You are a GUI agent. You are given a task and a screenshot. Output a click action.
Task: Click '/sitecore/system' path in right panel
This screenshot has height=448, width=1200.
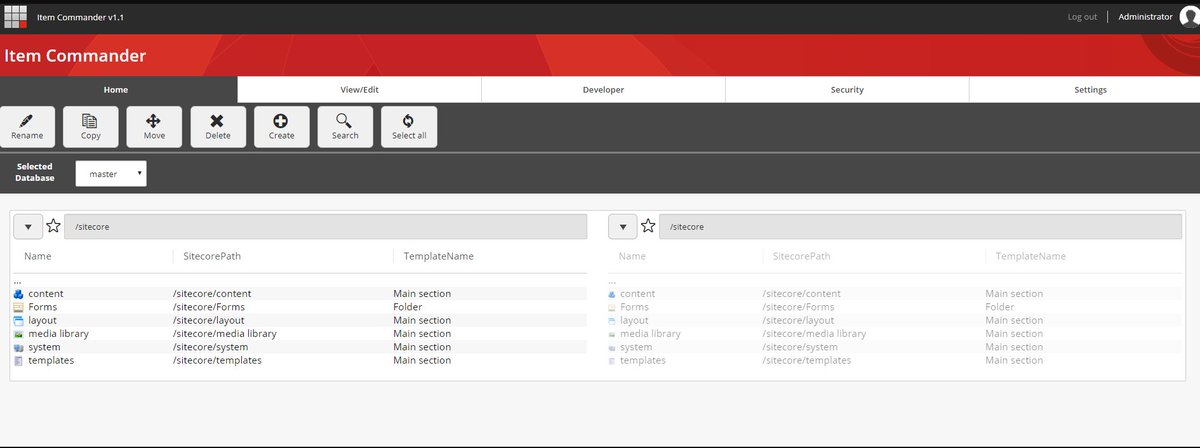800,347
